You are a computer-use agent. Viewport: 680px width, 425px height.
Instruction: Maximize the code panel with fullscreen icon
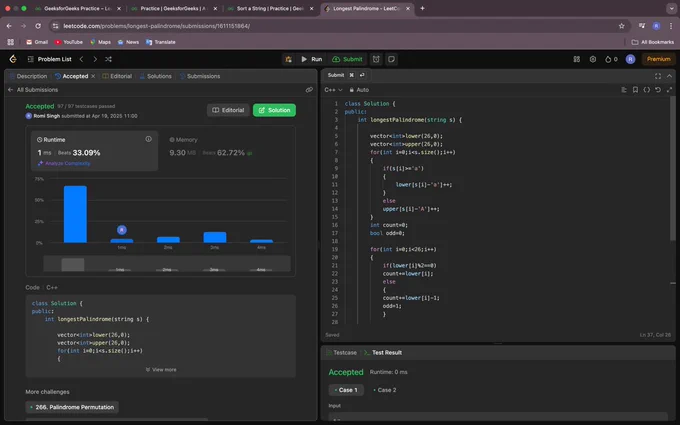click(658, 76)
